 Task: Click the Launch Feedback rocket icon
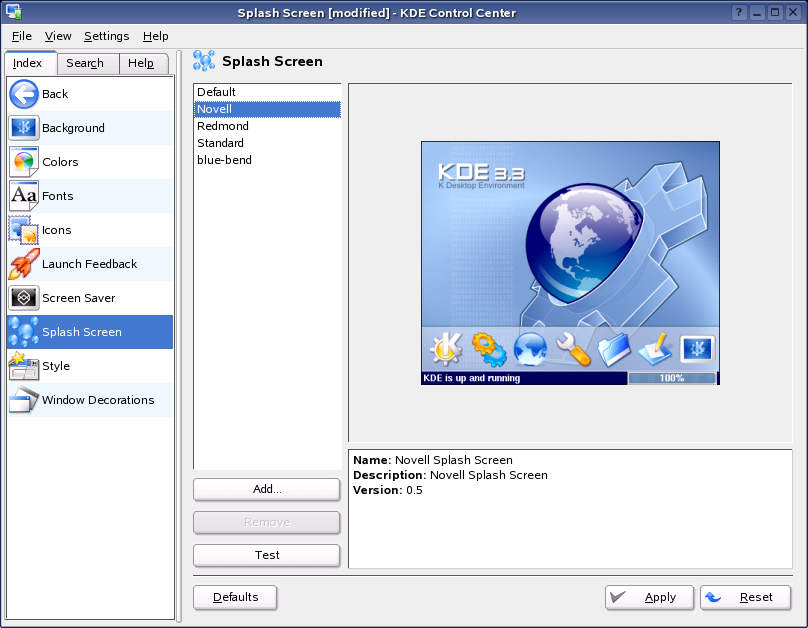(24, 264)
